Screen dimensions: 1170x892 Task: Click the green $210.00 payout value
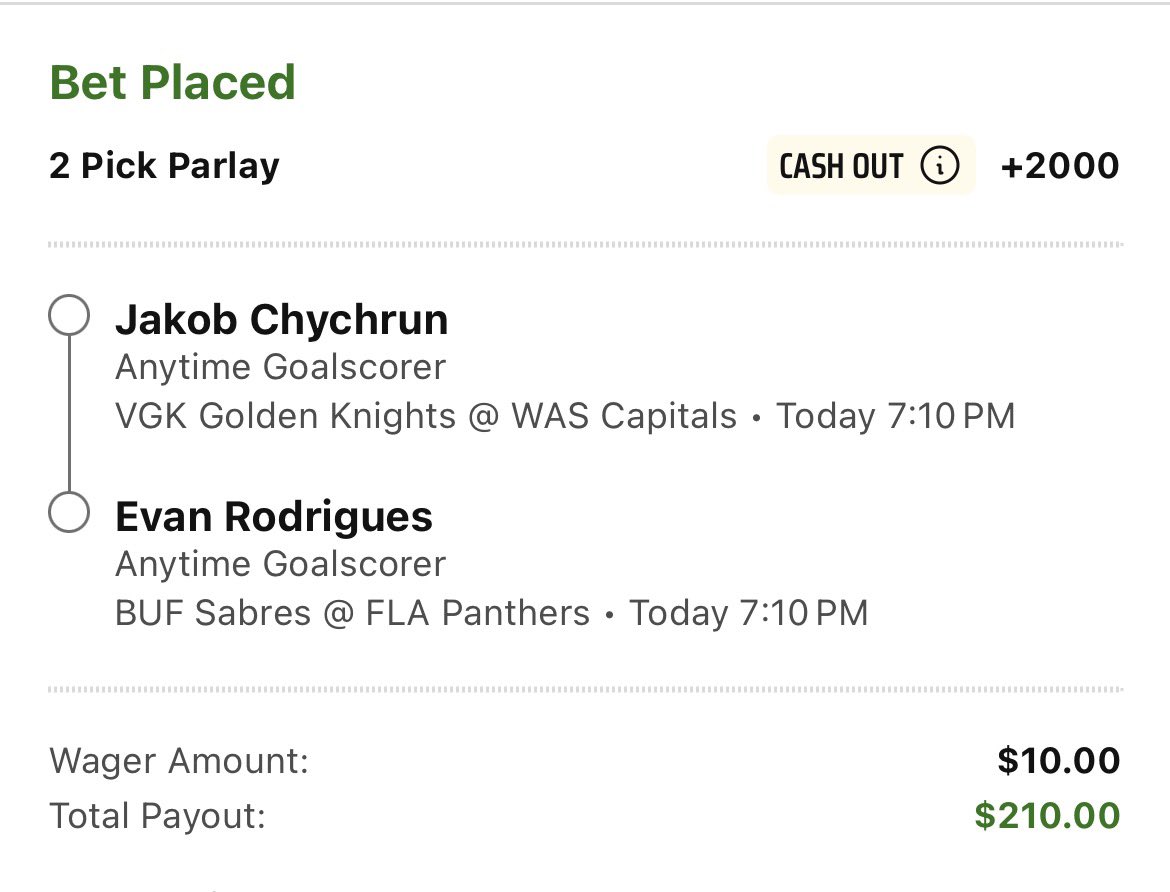pyautogui.click(x=1047, y=817)
